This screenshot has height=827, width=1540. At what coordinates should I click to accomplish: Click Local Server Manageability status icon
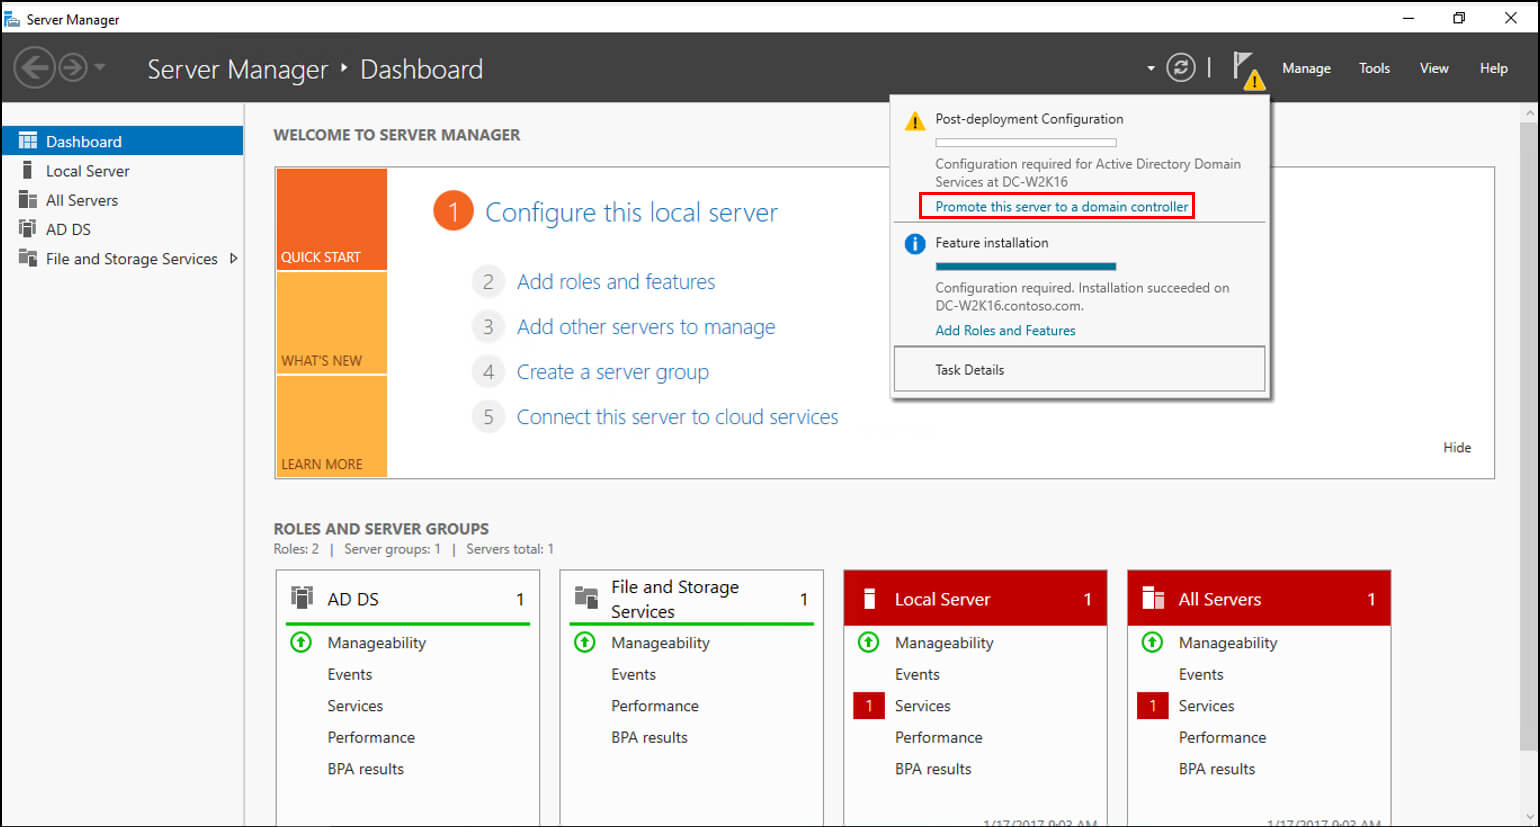coord(868,642)
